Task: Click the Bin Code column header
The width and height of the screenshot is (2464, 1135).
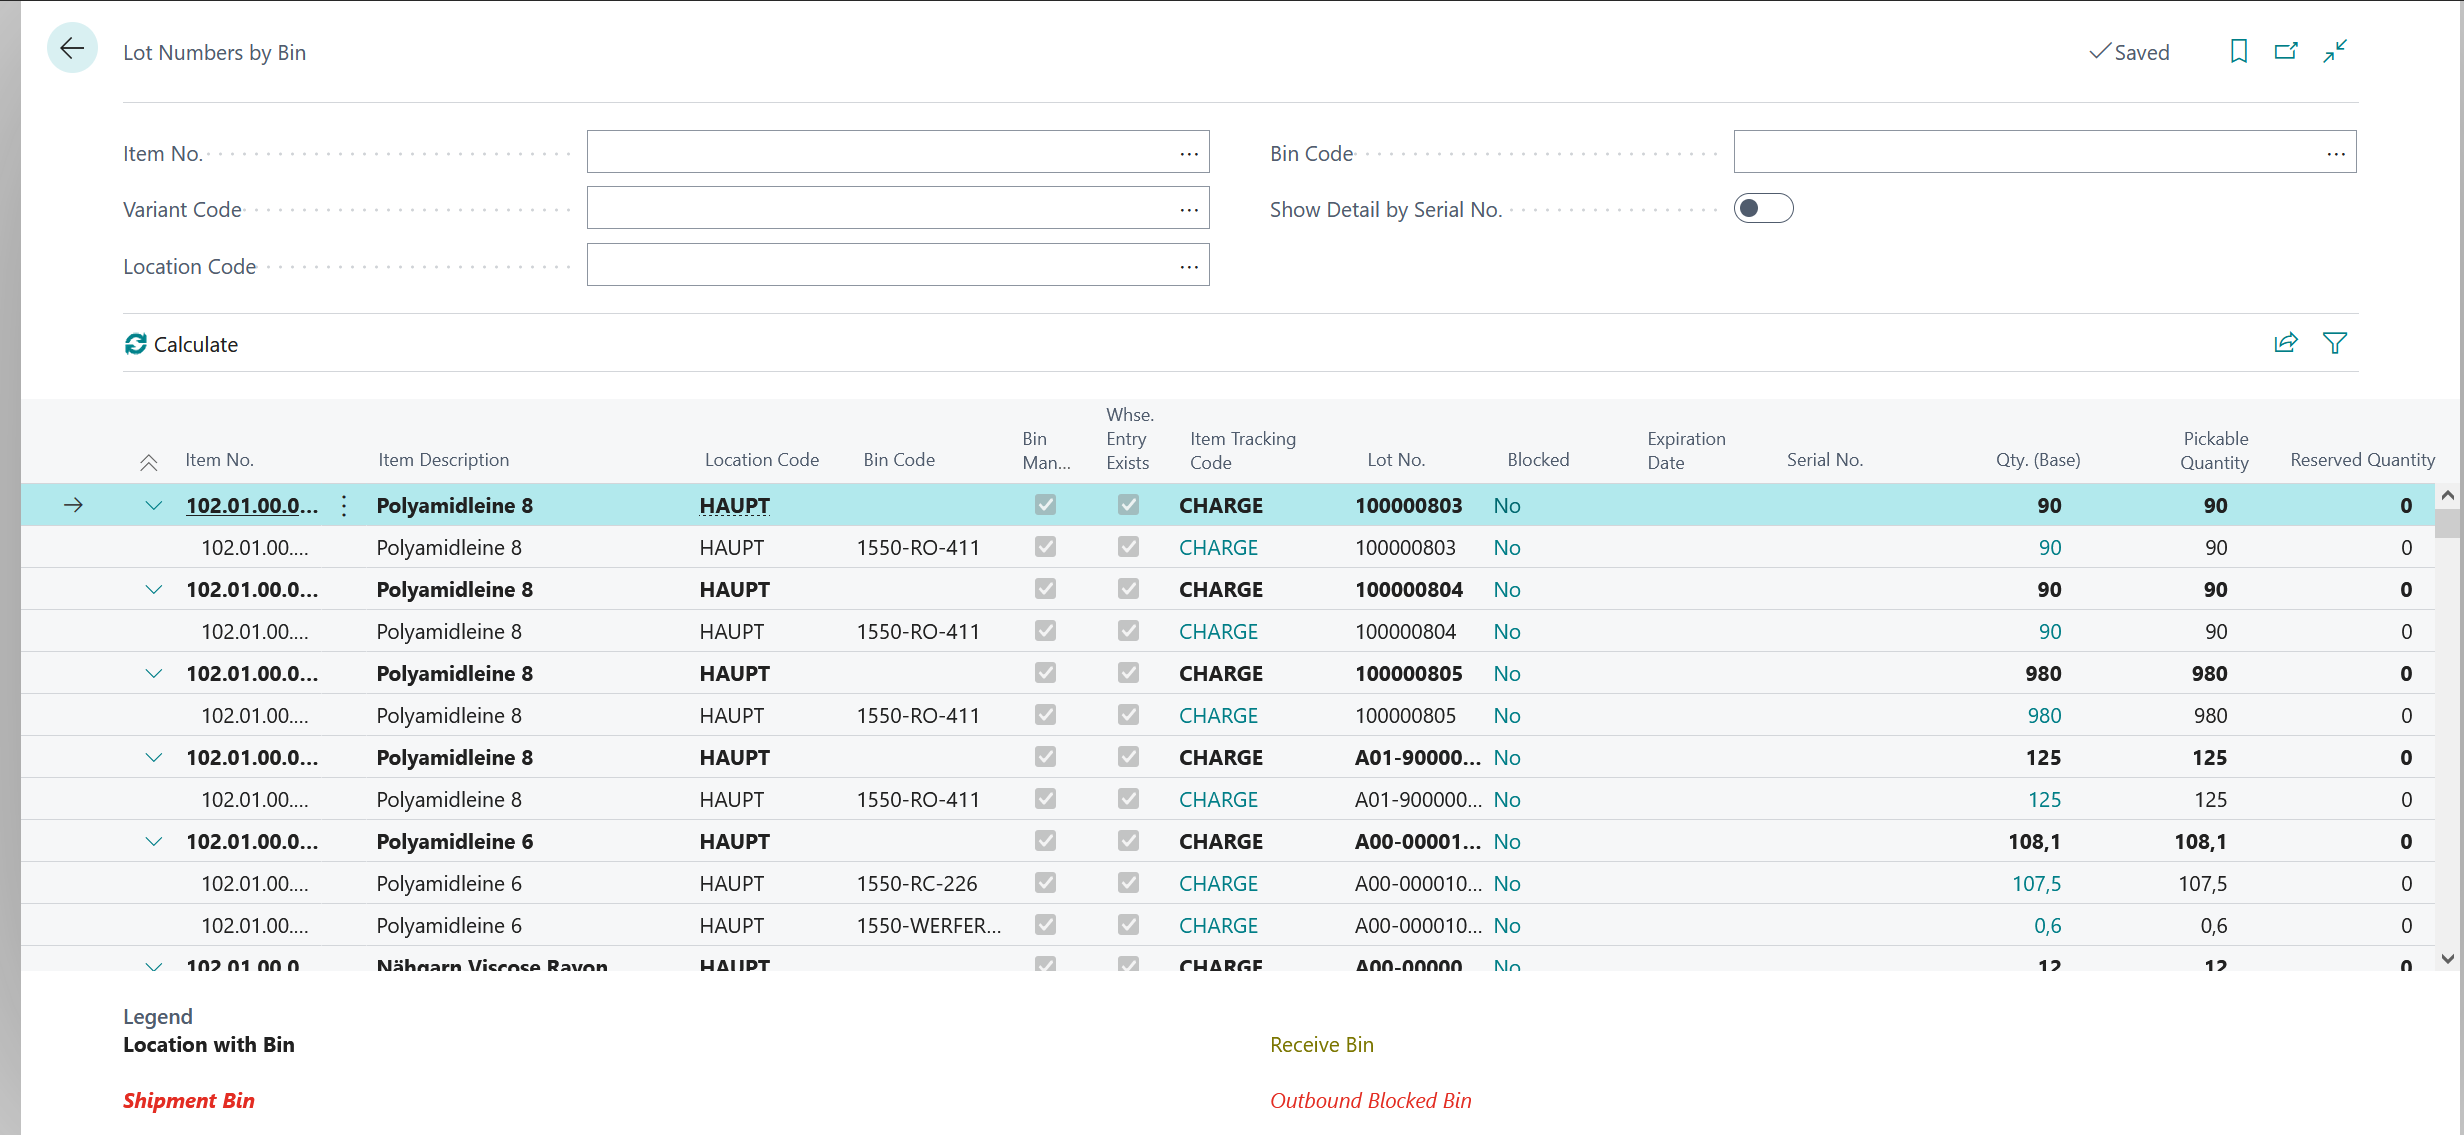Action: [899, 460]
